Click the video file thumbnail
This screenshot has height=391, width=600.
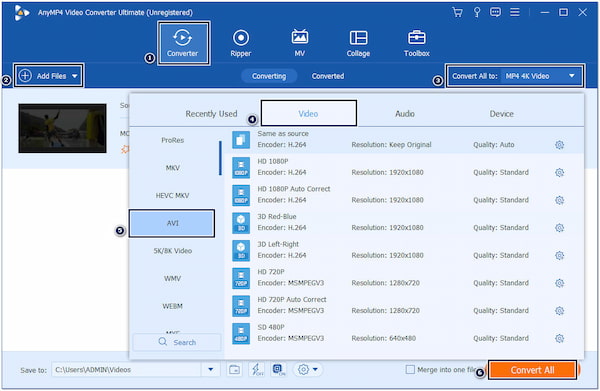tap(62, 128)
